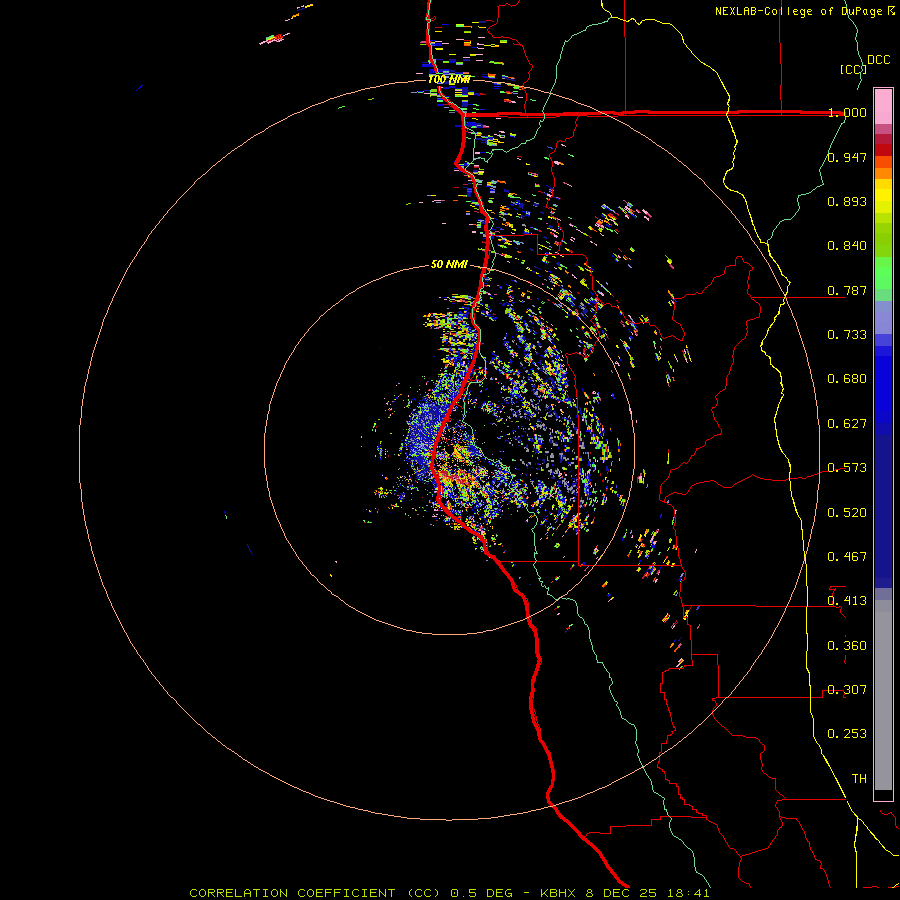Click the 0.627 scale label
The image size is (900, 900).
tap(847, 424)
